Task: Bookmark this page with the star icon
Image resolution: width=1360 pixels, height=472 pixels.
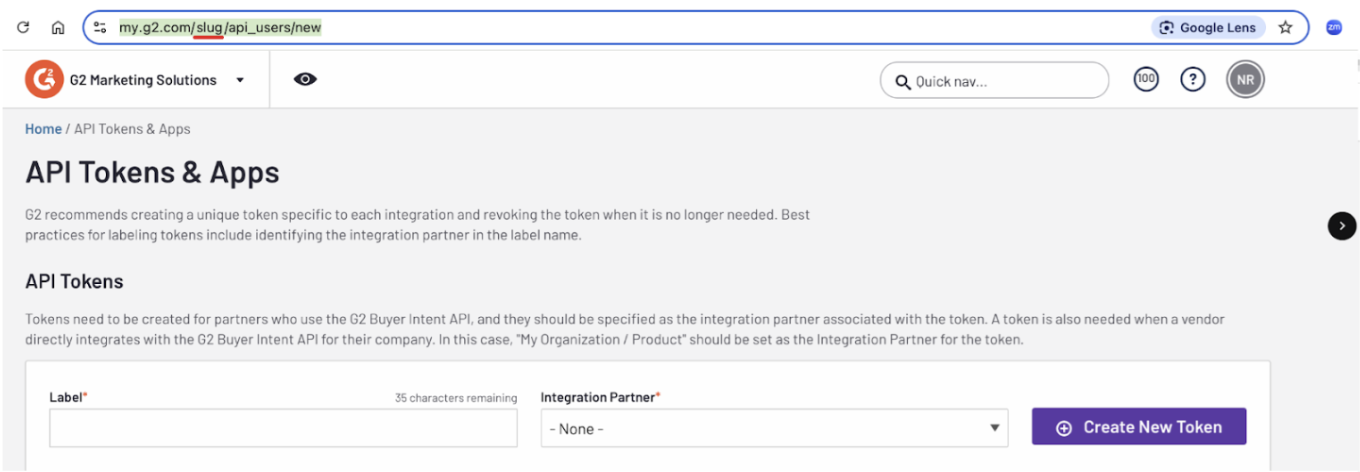Action: (x=1286, y=28)
